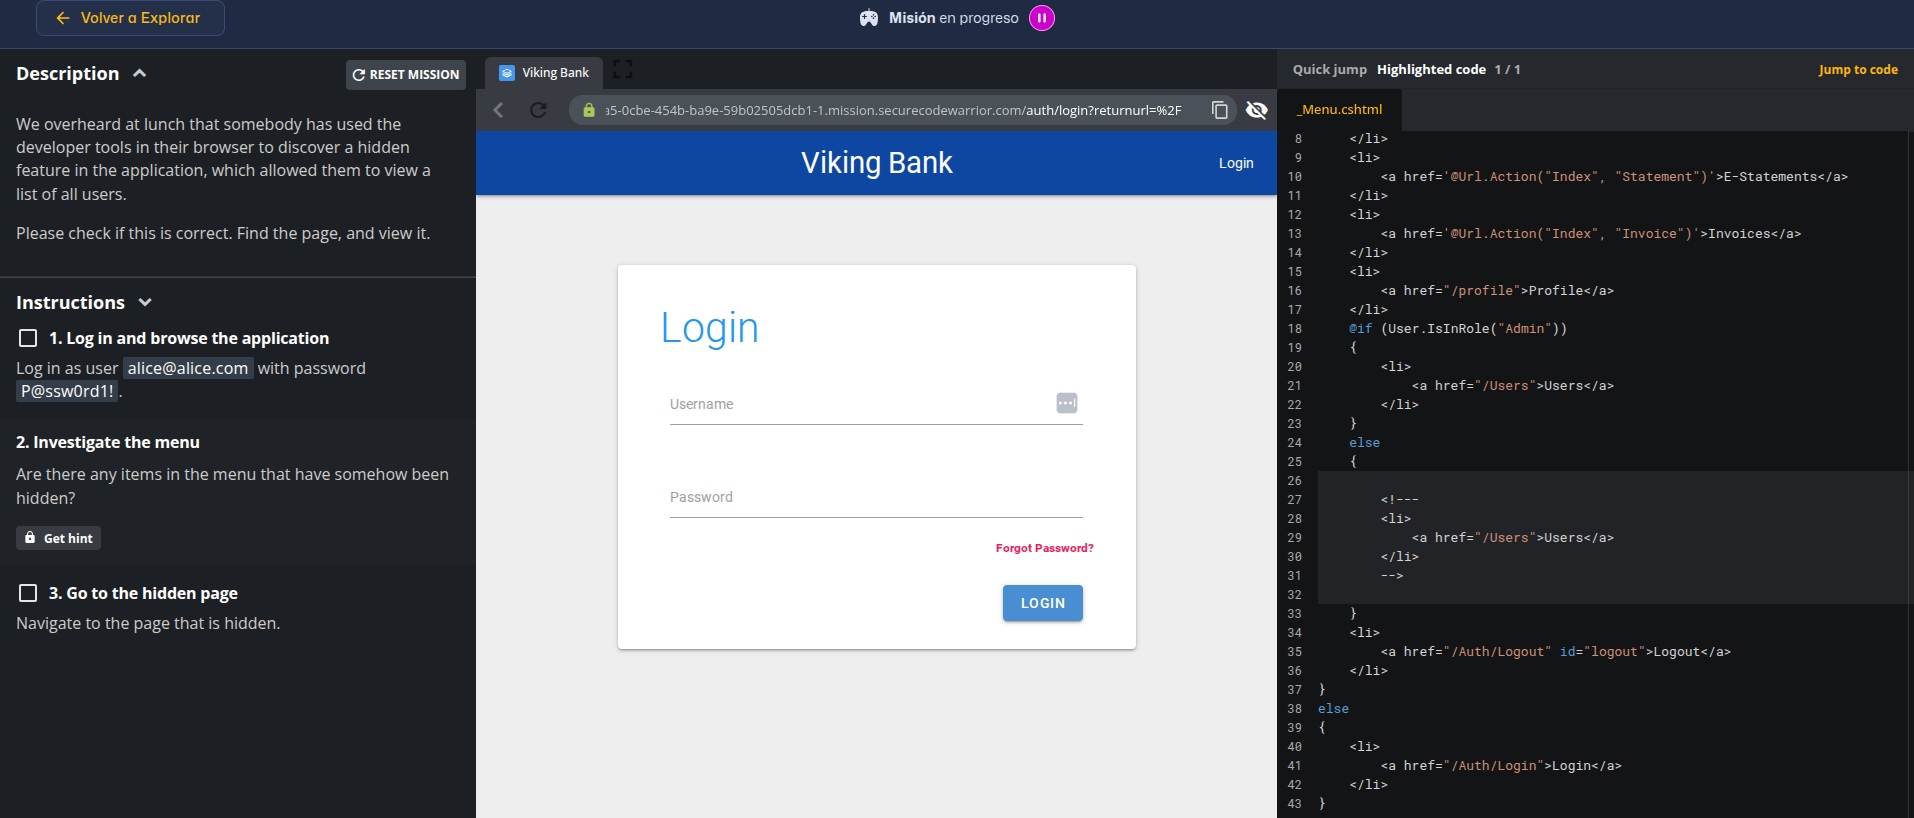
Task: Copy the URL with the clipboard icon
Action: pos(1219,110)
